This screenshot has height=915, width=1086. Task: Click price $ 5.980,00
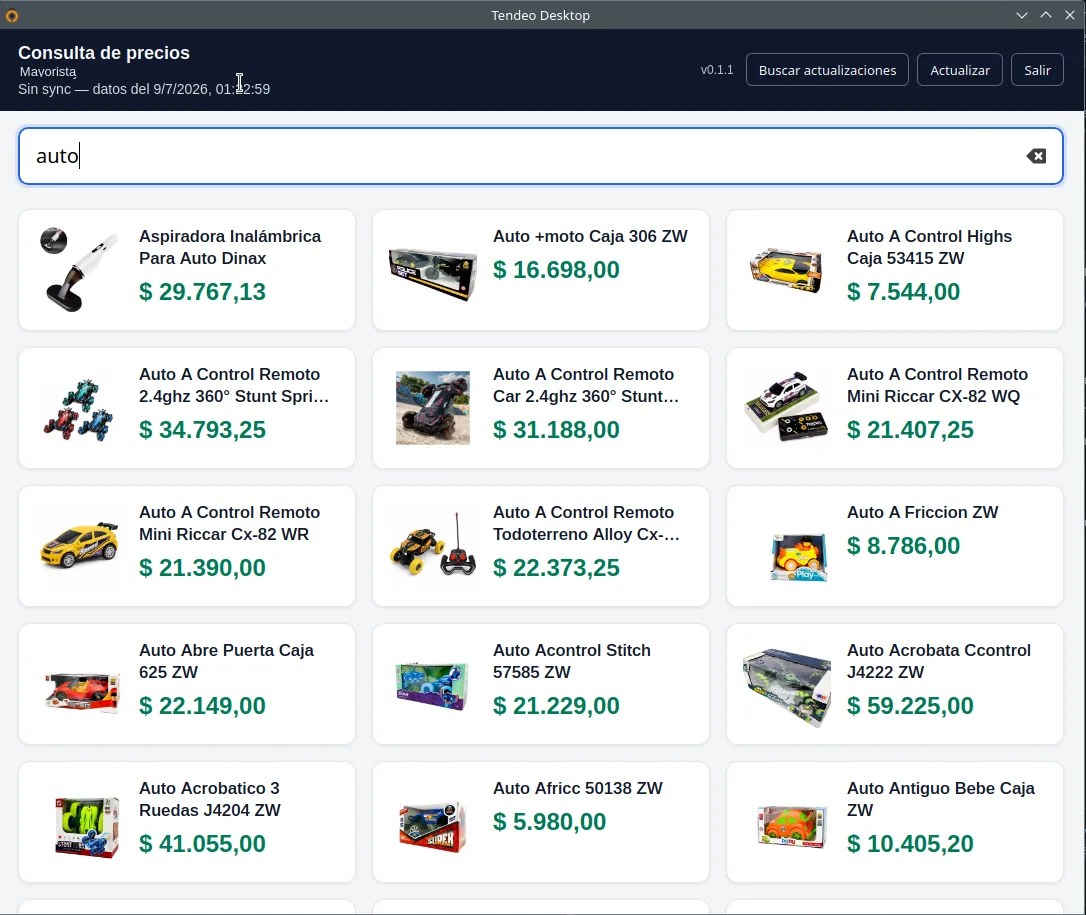pyautogui.click(x=549, y=821)
